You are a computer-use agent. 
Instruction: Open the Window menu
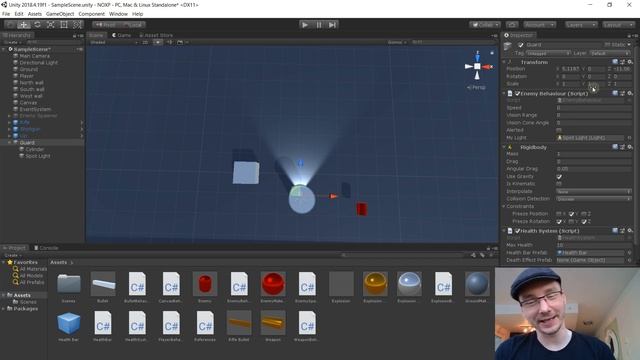pos(118,14)
